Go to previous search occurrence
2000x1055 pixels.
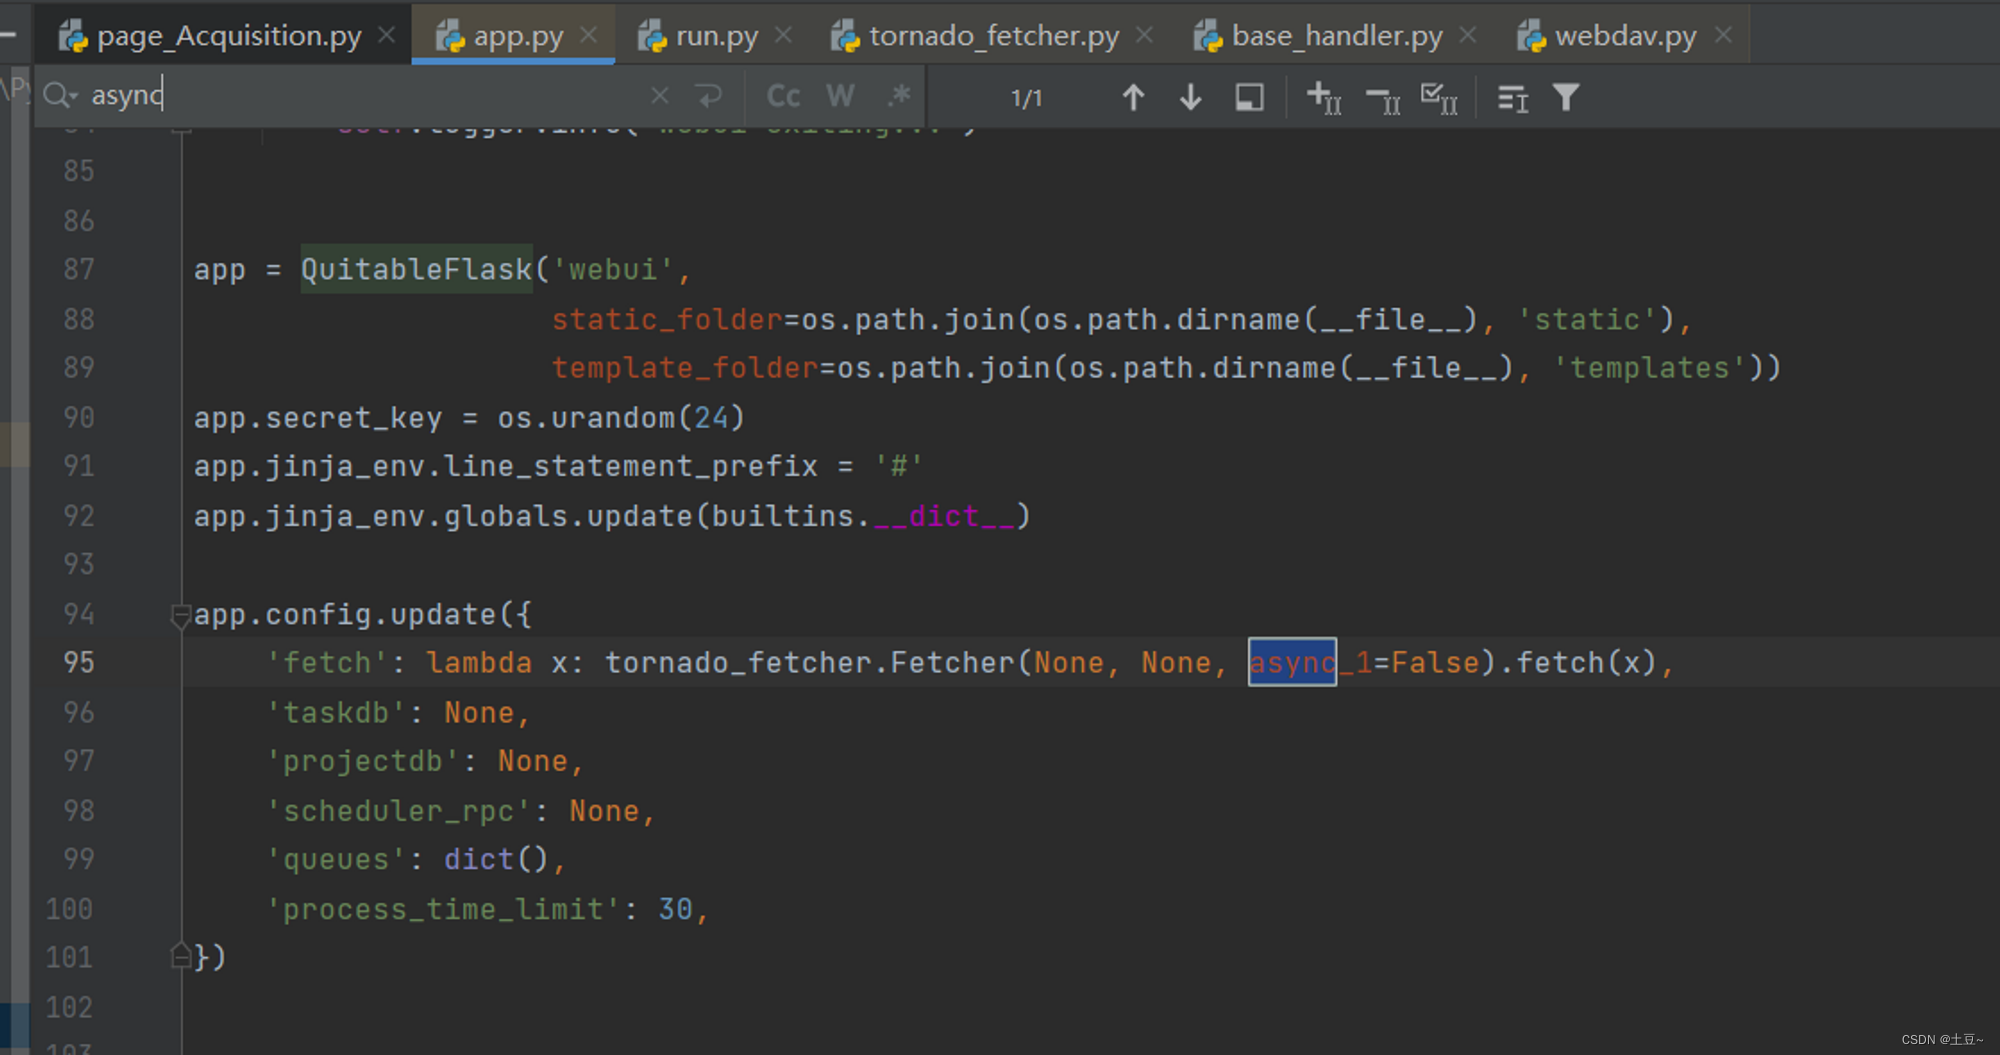pos(1133,97)
